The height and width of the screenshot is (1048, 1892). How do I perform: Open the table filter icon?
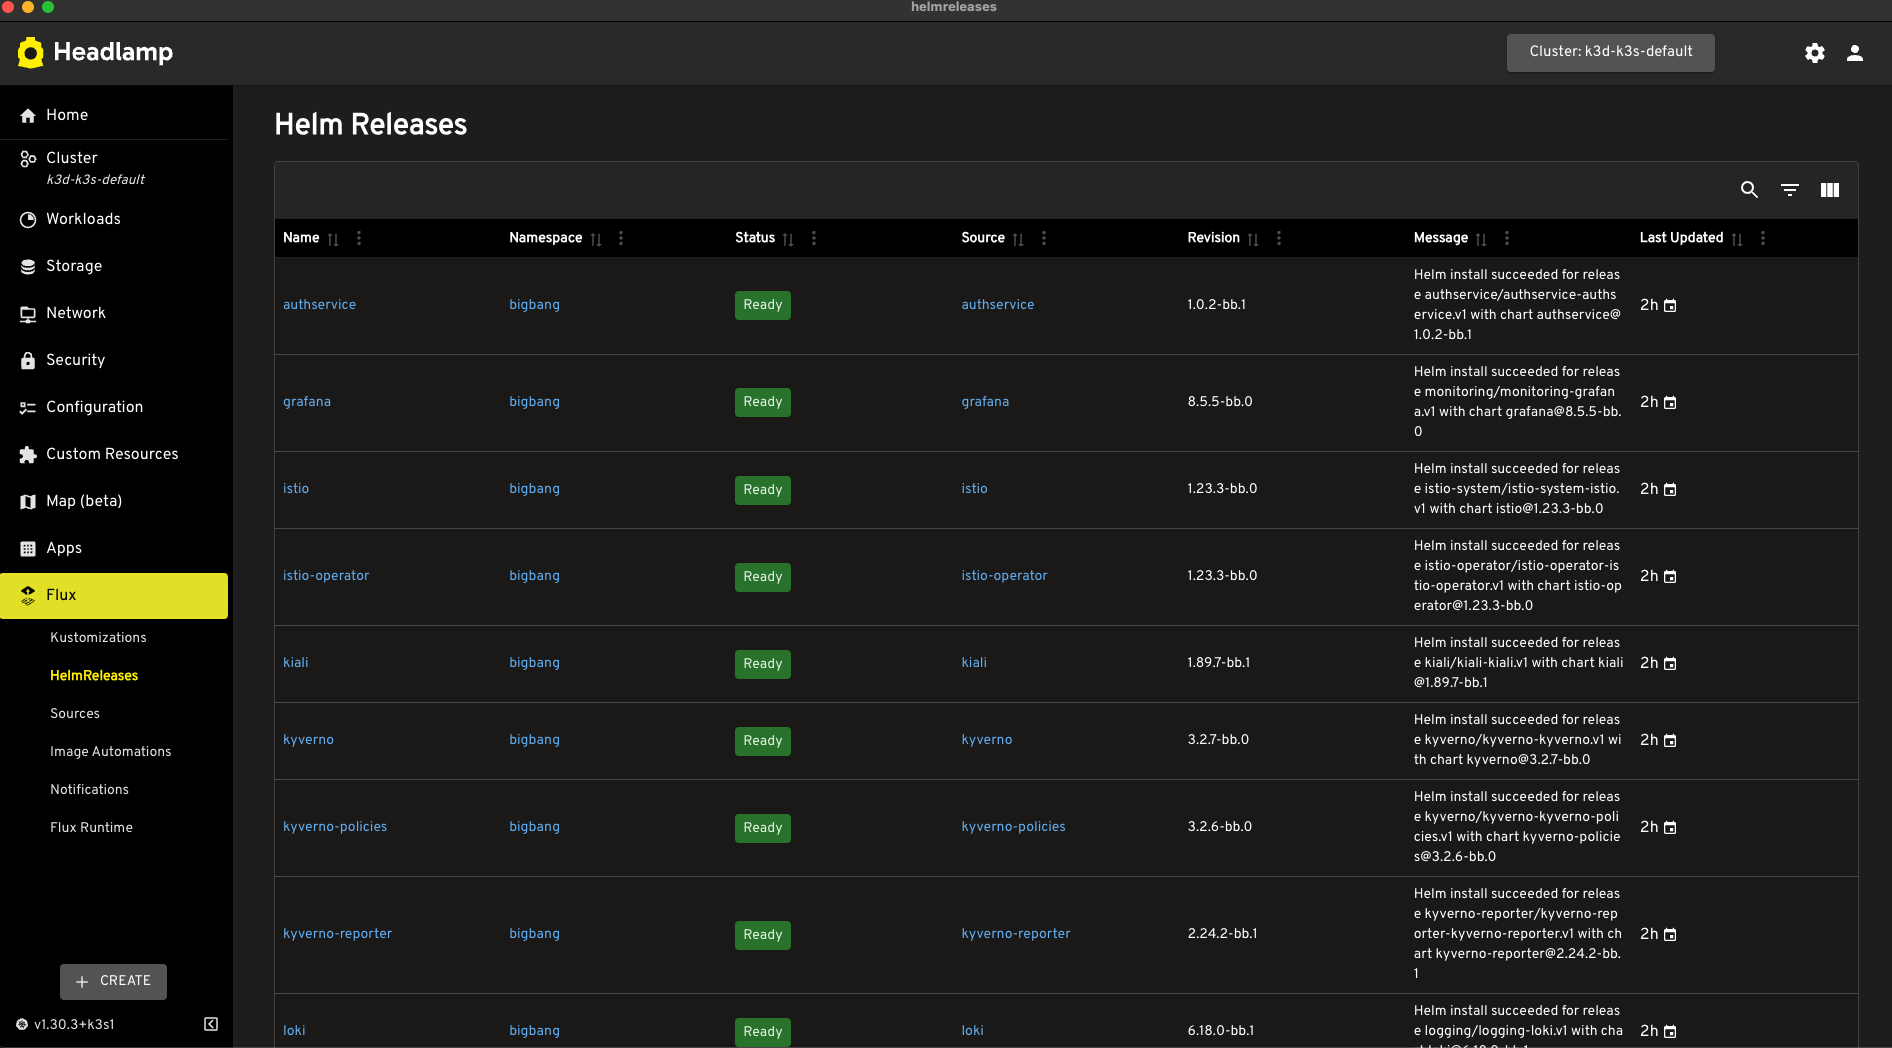click(1789, 190)
